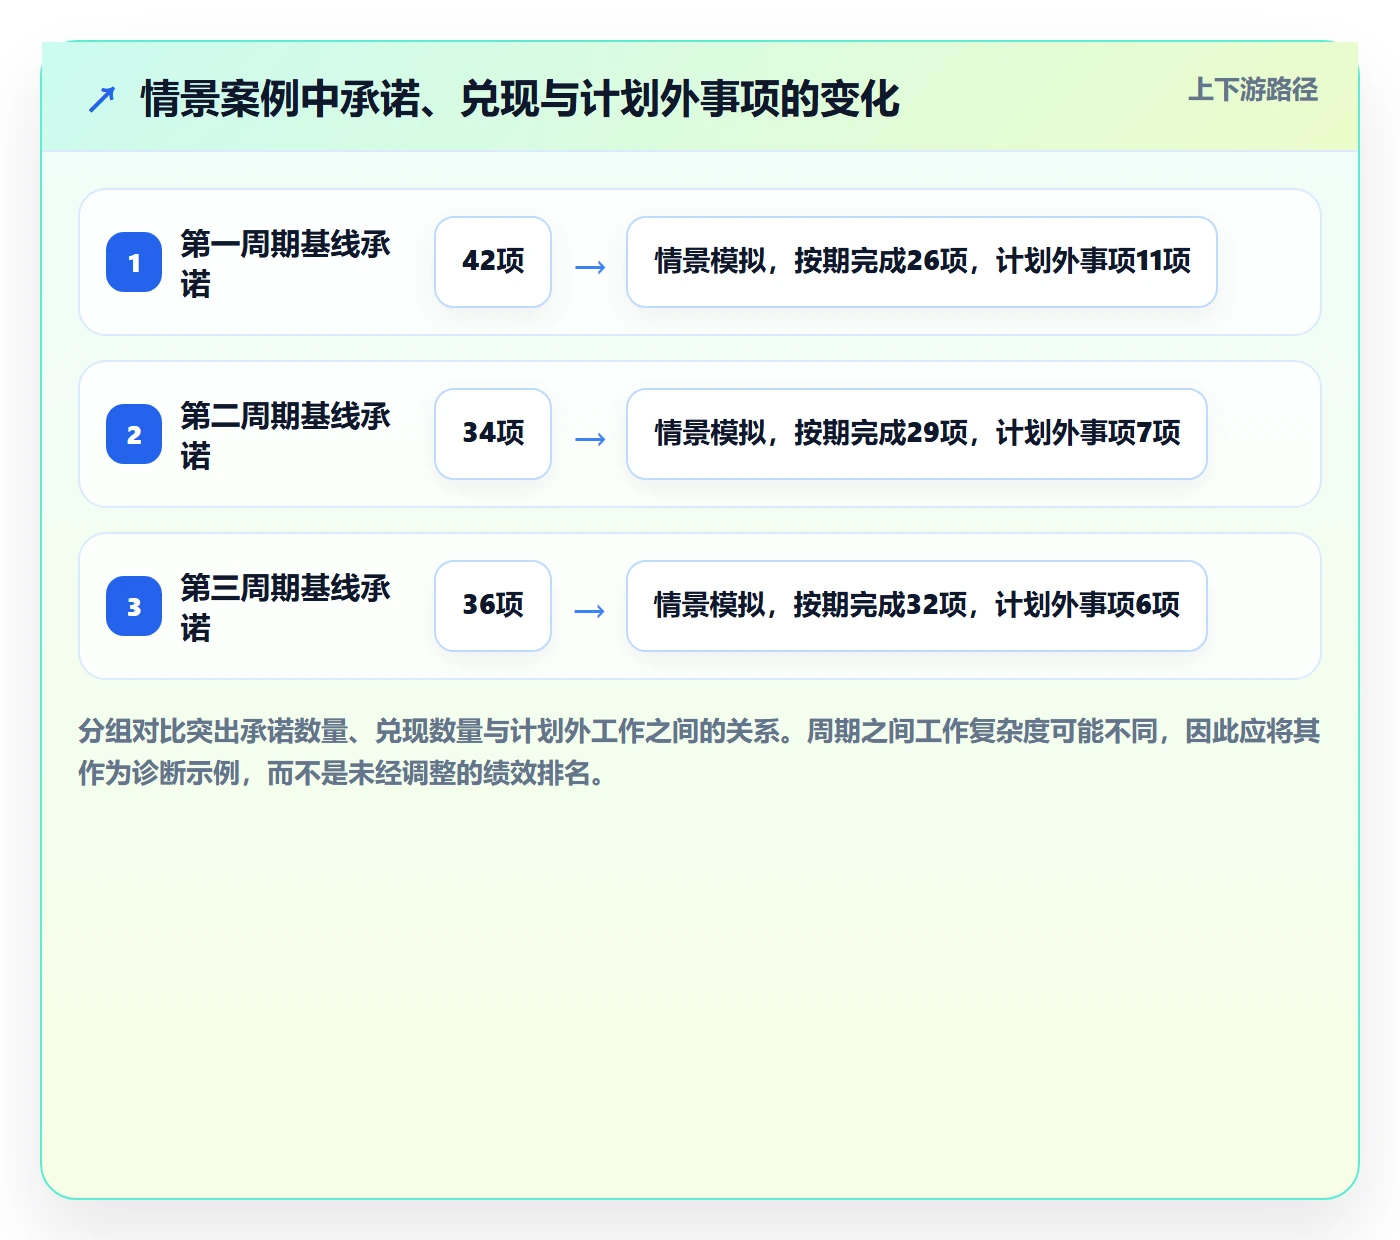1400x1240 pixels.
Task: Select the 第一周期基线承诺 label
Action: 286,263
